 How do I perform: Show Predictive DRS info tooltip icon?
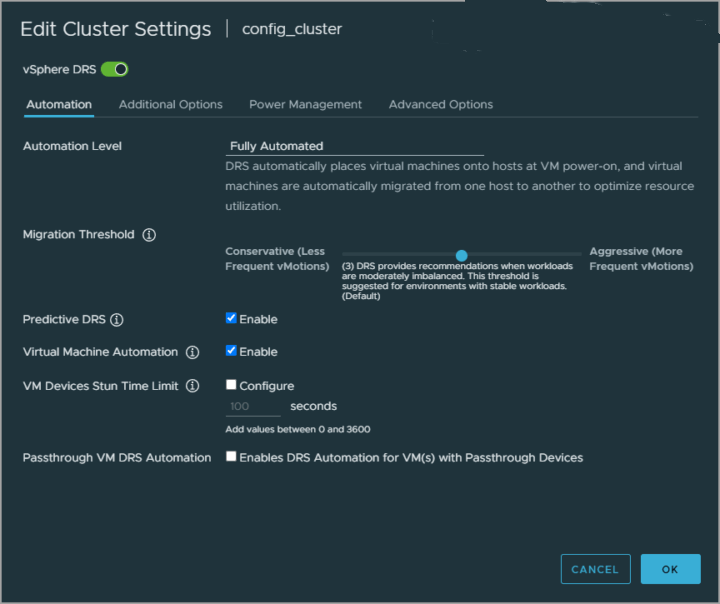(x=117, y=320)
